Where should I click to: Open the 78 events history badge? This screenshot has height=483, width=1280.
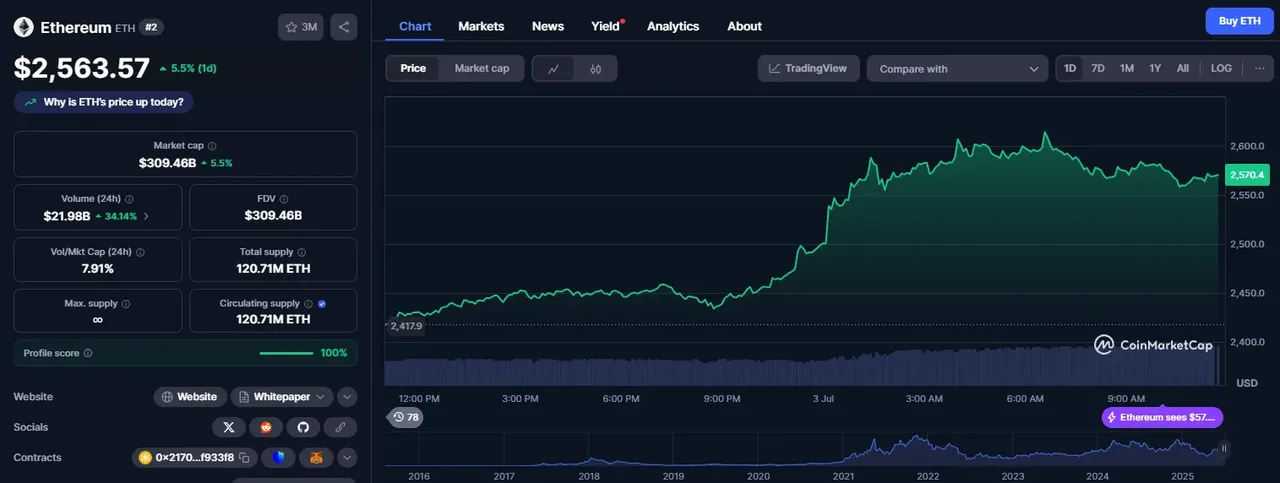click(x=405, y=417)
